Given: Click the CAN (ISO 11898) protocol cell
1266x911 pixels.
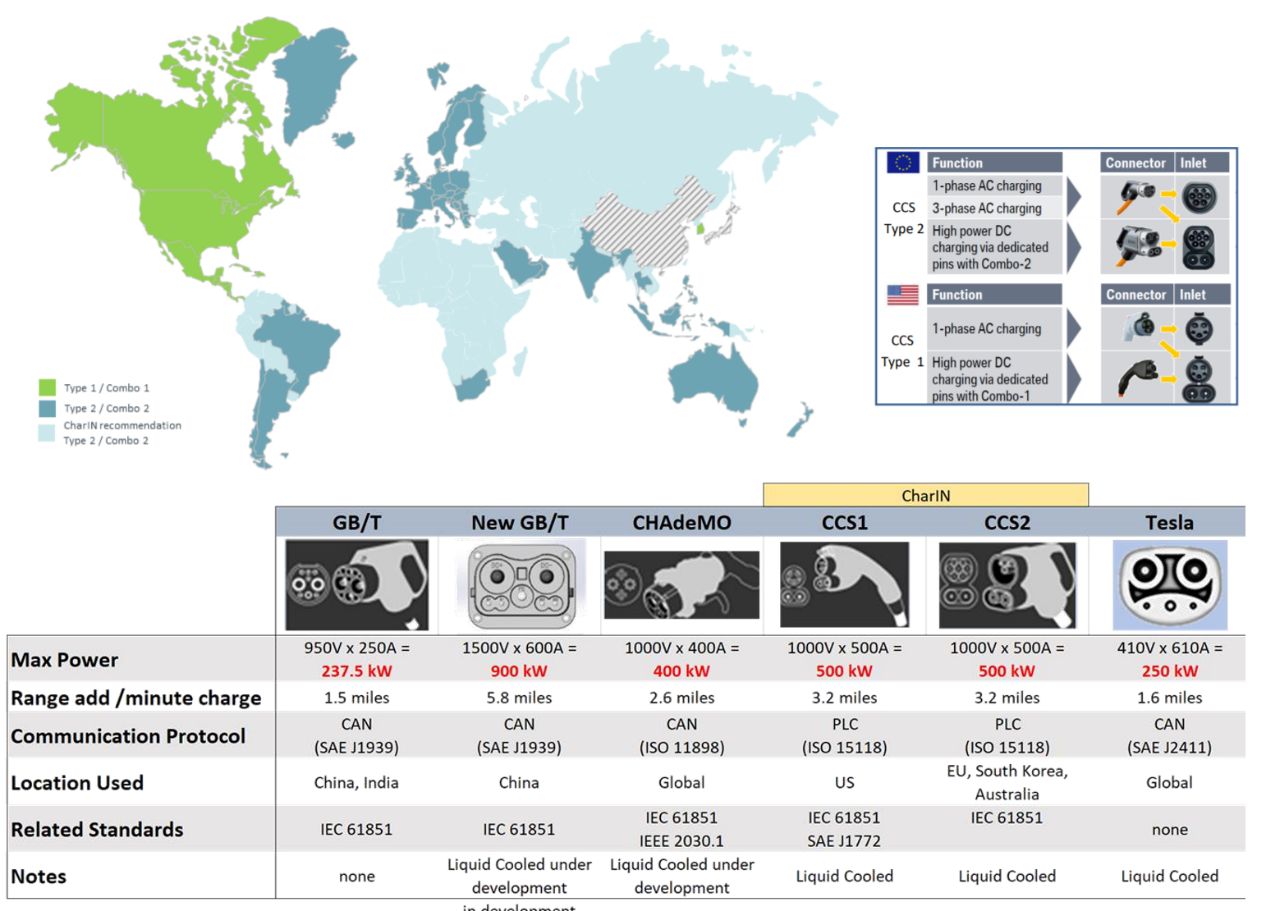Looking at the screenshot, I should point(682,736).
